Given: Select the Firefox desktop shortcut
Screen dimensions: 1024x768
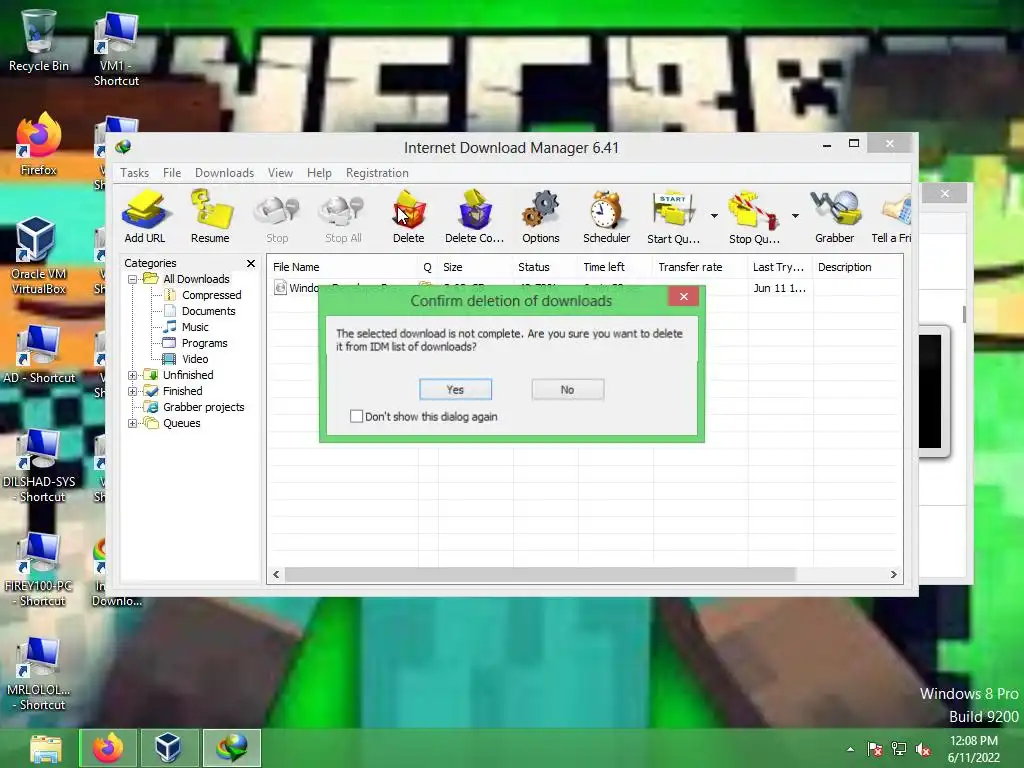Looking at the screenshot, I should click(39, 145).
